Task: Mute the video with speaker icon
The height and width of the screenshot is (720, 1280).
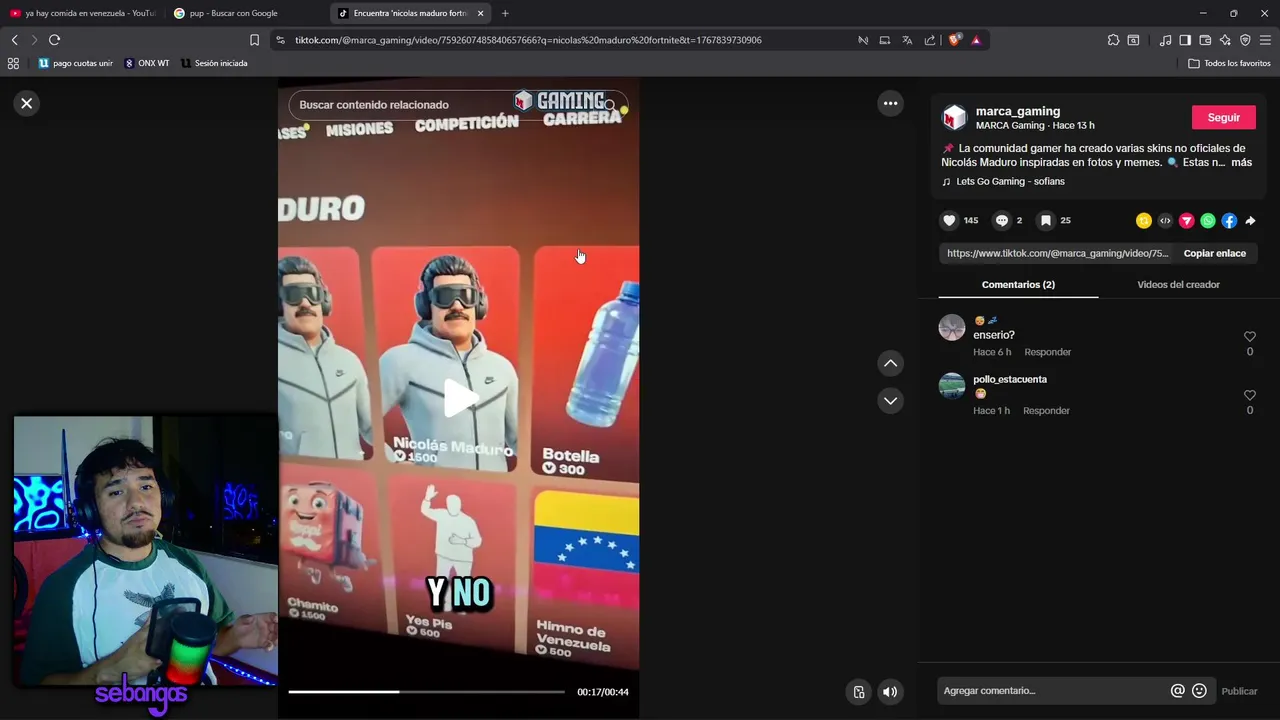Action: pos(889,692)
